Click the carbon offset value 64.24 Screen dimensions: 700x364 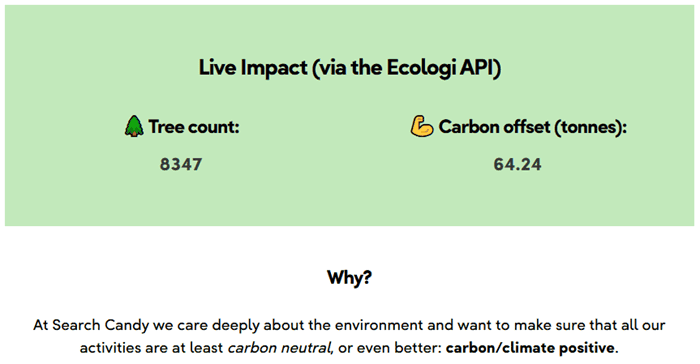(517, 164)
